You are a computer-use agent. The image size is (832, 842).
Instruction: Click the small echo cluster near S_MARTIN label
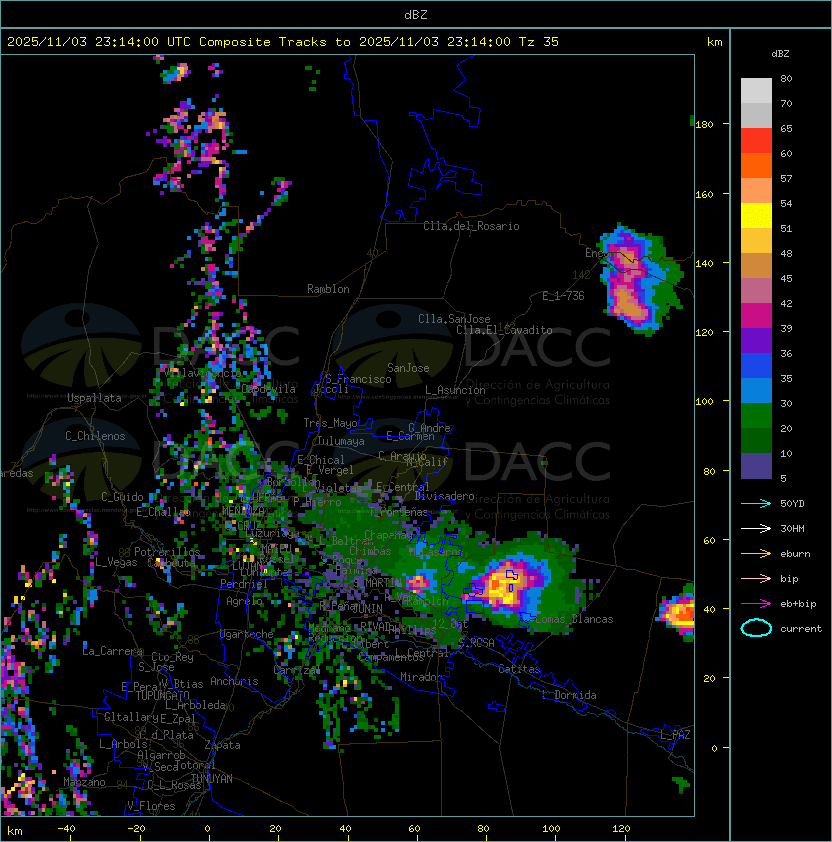(x=418, y=584)
